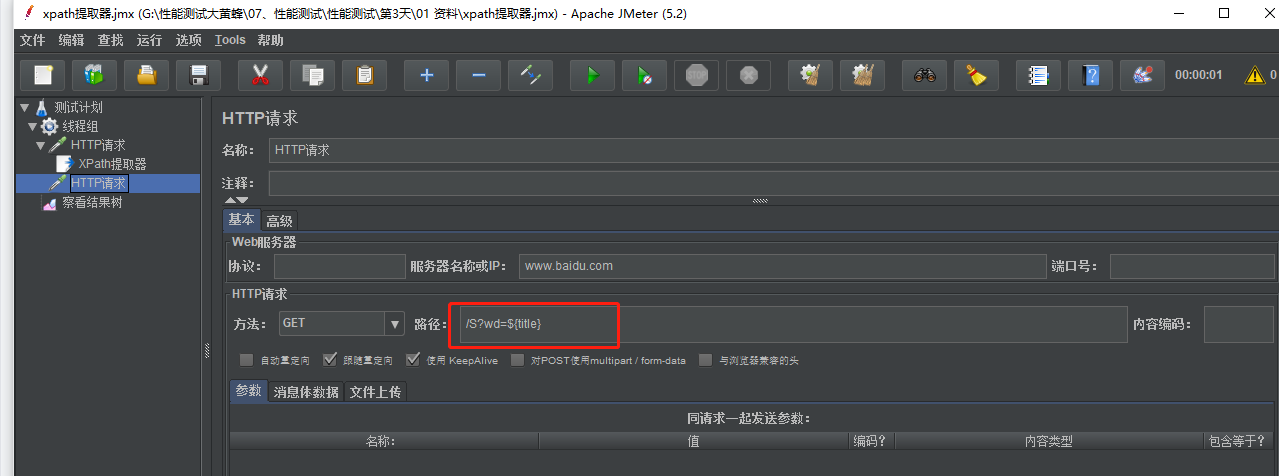The width and height of the screenshot is (1279, 476).
Task: Expand all tree nodes with plus icon
Action: (x=426, y=75)
